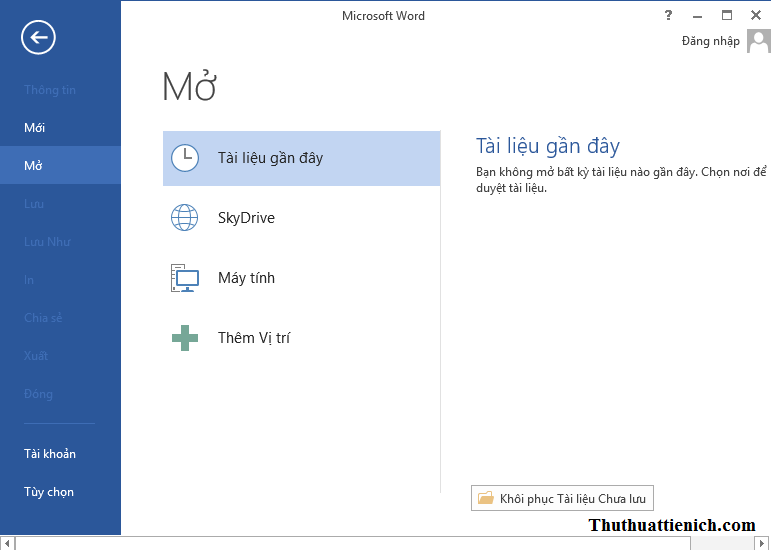Screen dimensions: 771x550
Task: Open the Mới (New) menu item
Action: [x=35, y=128]
